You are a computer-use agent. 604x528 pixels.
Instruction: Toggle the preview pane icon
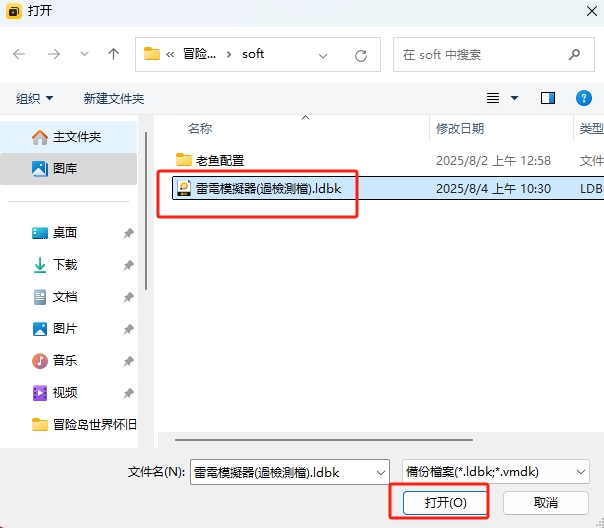(547, 98)
